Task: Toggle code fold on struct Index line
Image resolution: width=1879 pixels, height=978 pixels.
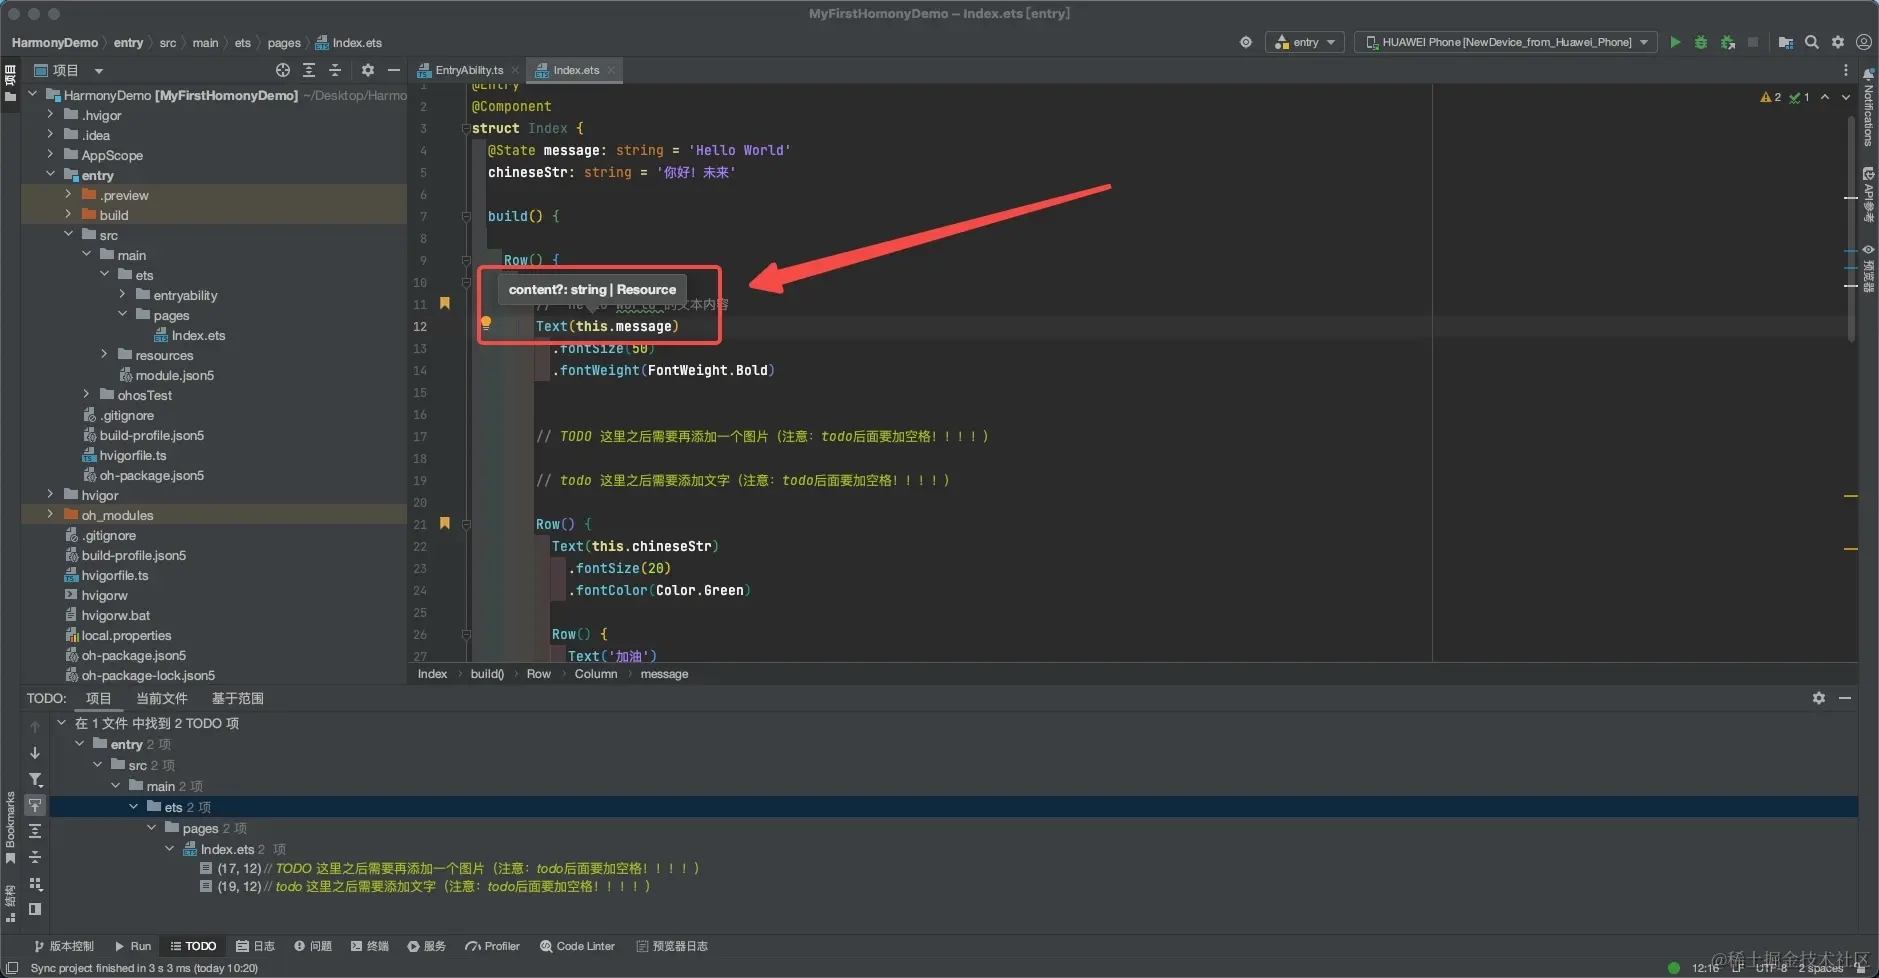Action: 466,128
